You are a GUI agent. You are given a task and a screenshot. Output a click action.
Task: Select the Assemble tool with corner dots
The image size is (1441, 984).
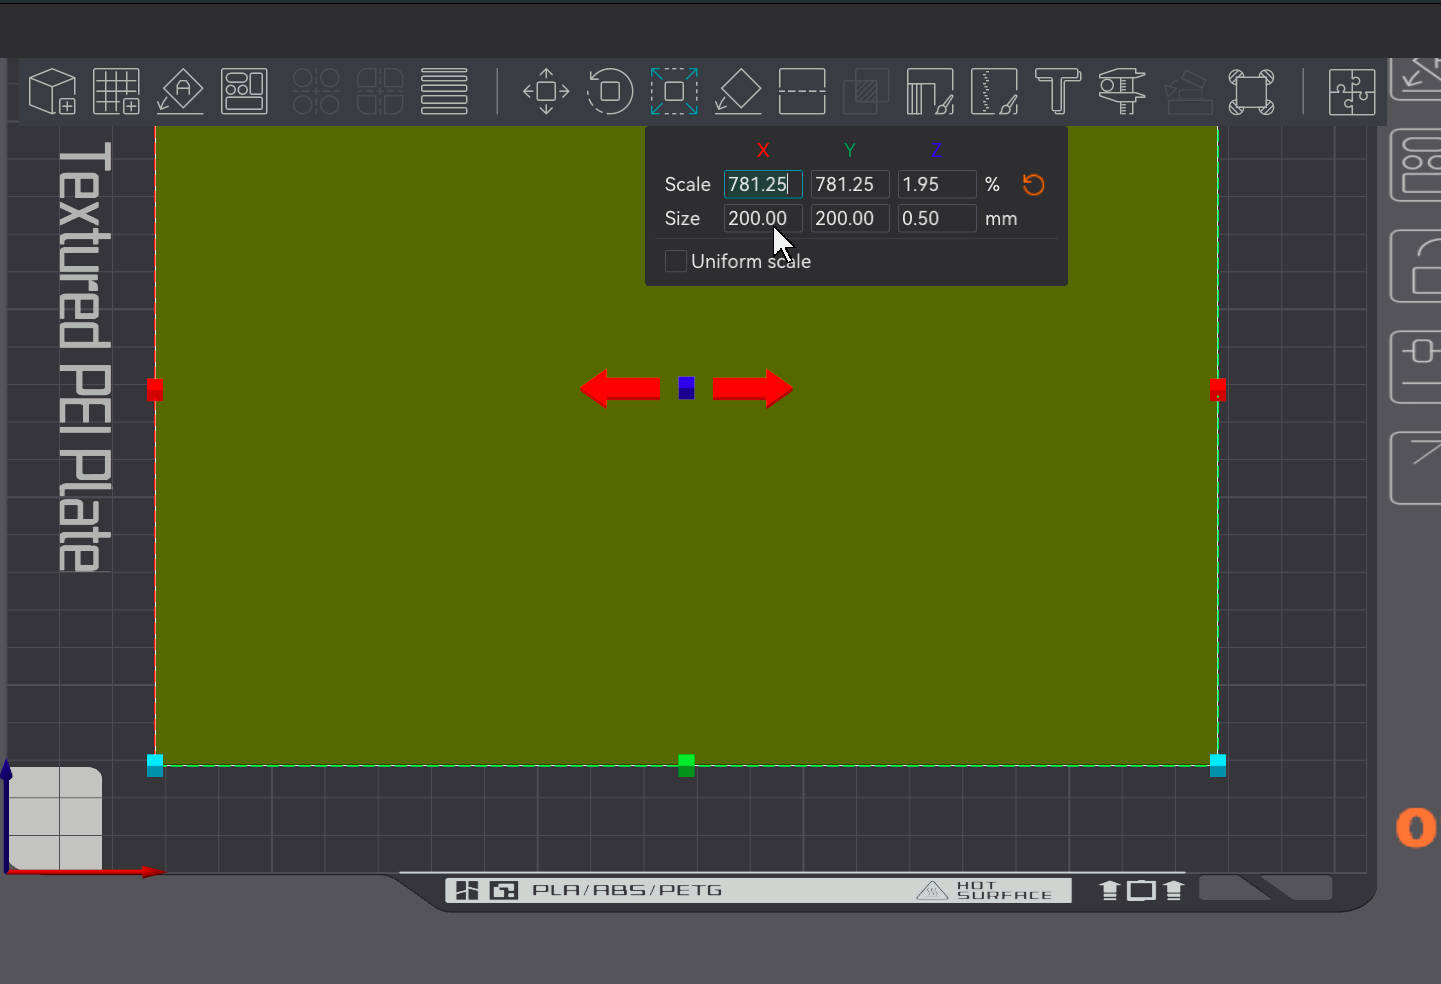coord(1251,91)
